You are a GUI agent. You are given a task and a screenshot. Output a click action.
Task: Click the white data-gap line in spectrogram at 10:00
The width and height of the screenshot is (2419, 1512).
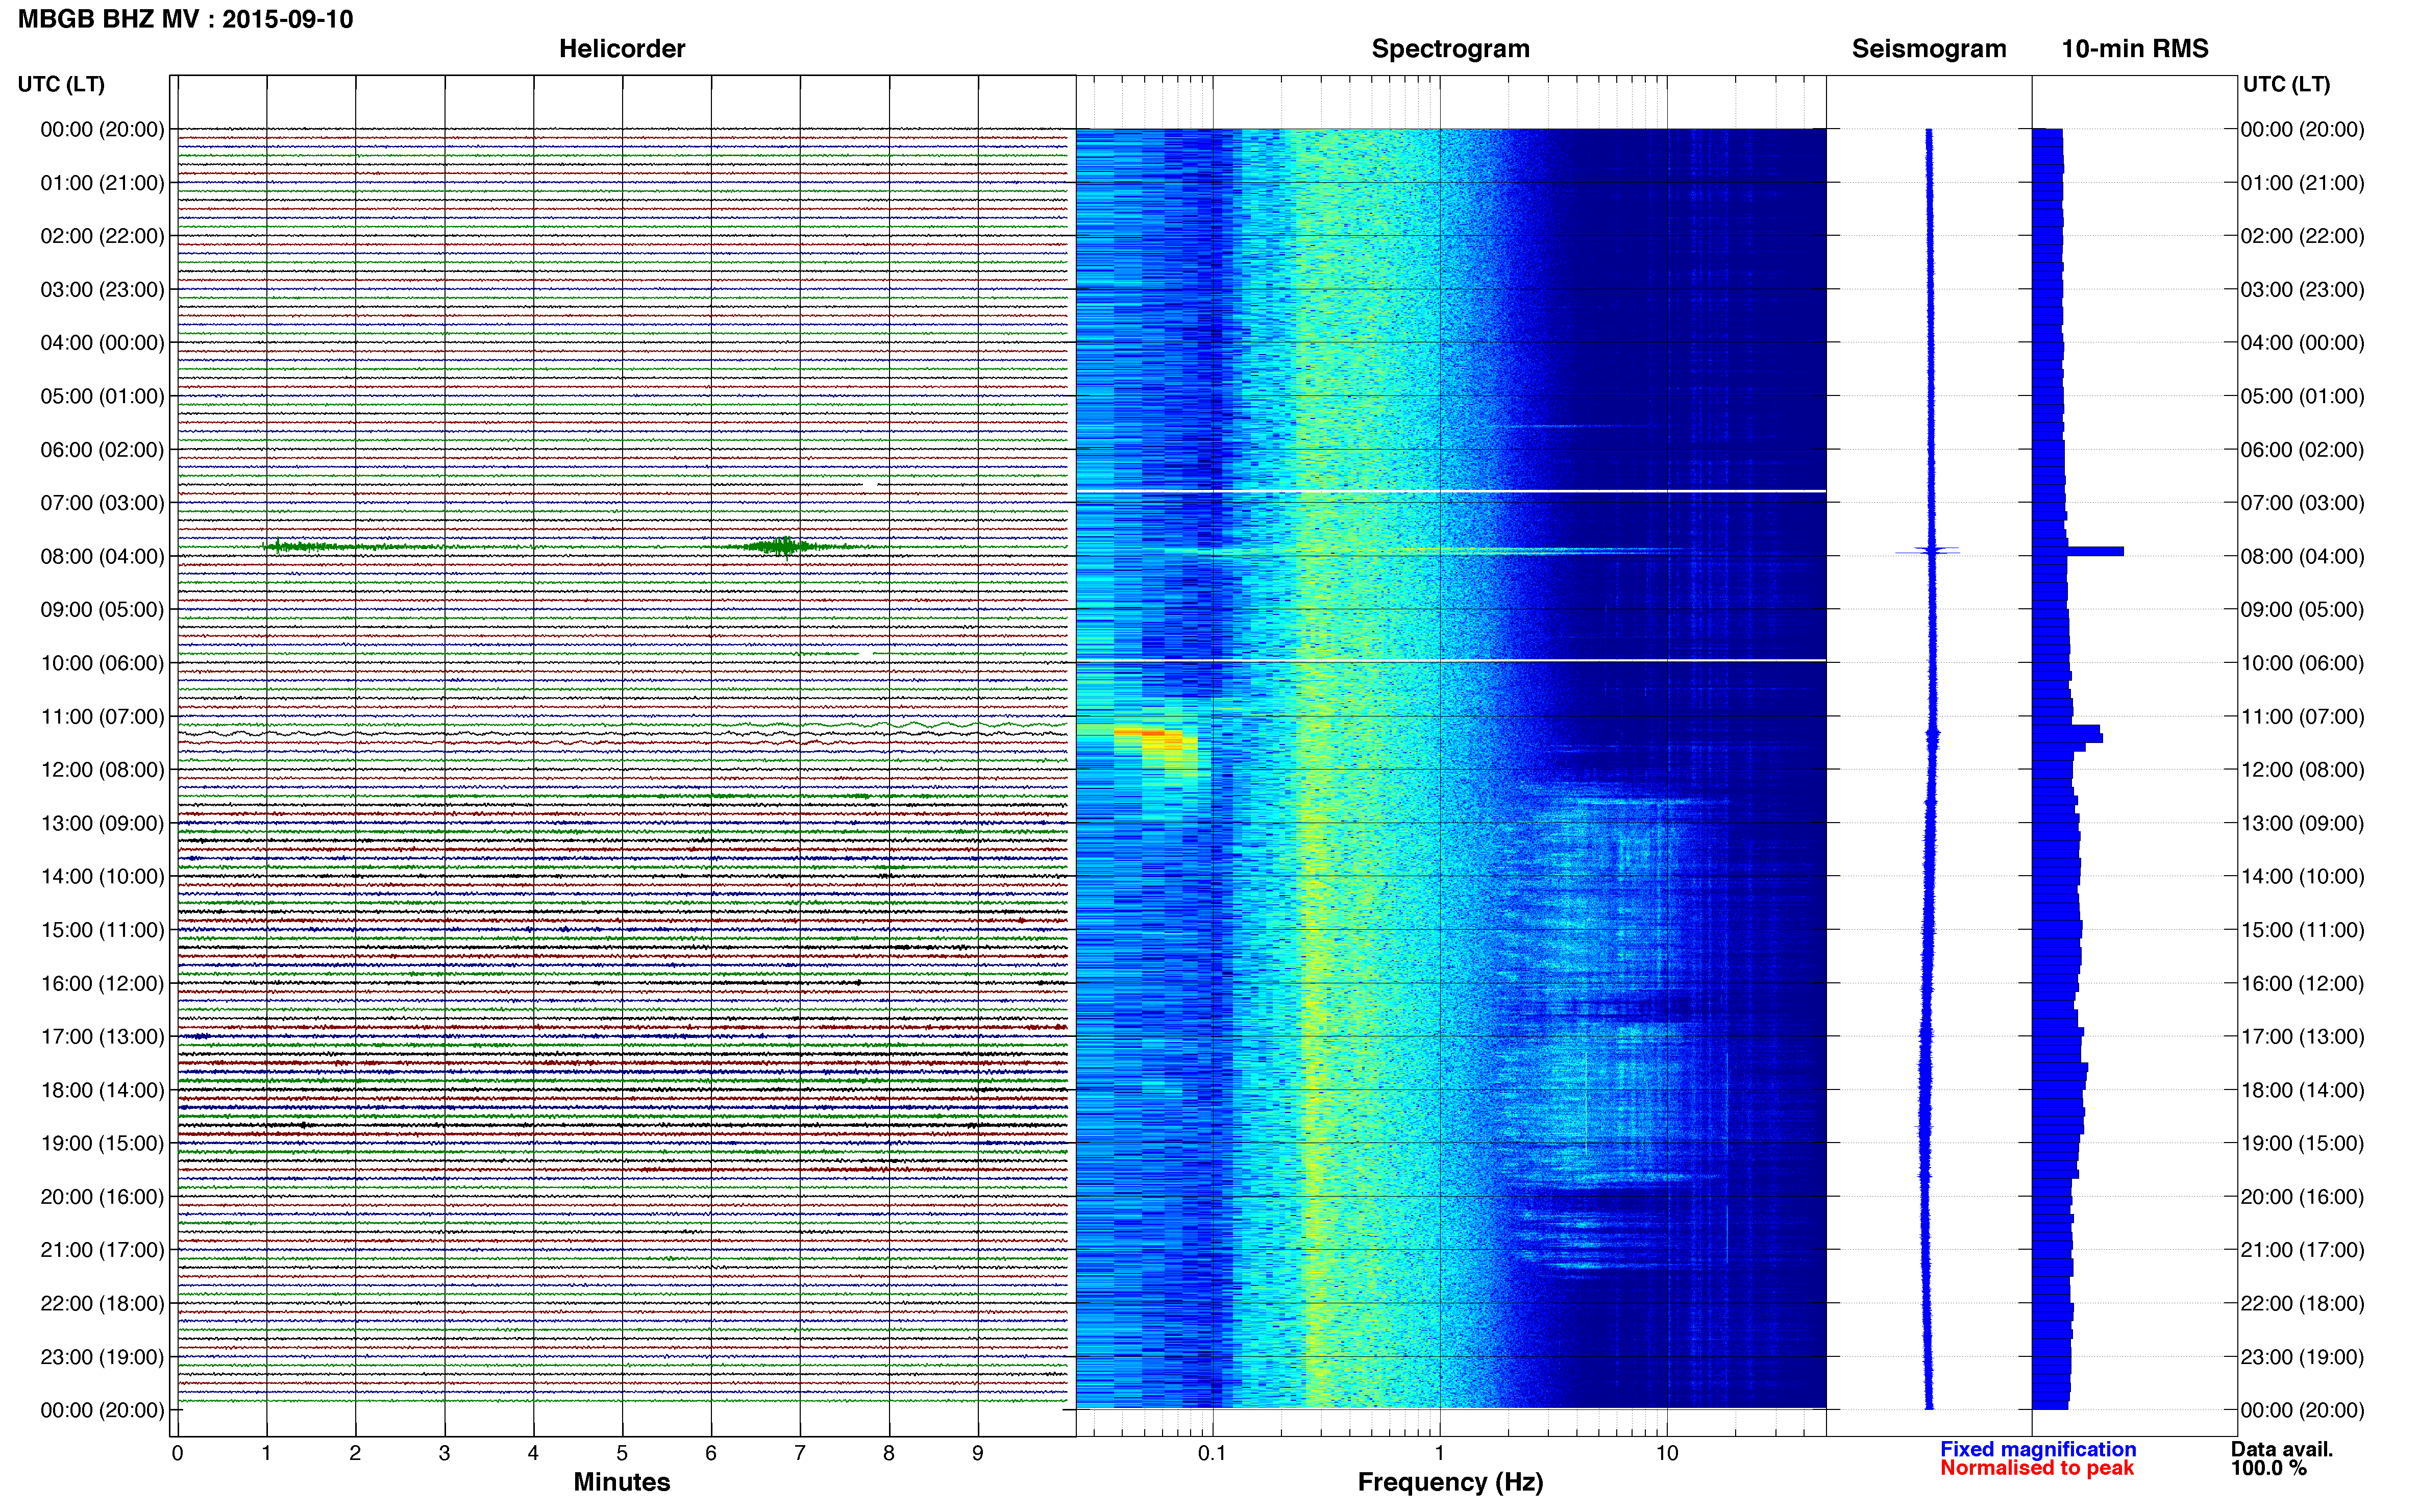click(1451, 661)
